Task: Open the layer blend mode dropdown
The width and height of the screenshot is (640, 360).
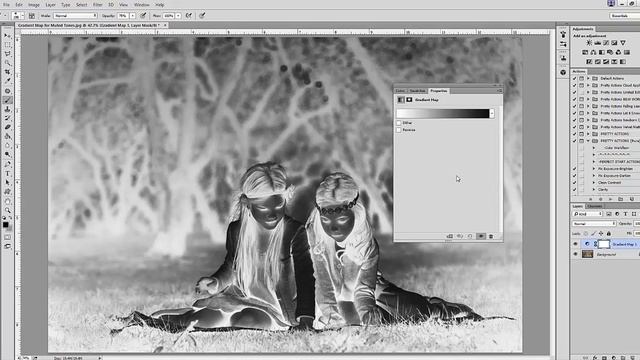Action: 594,224
